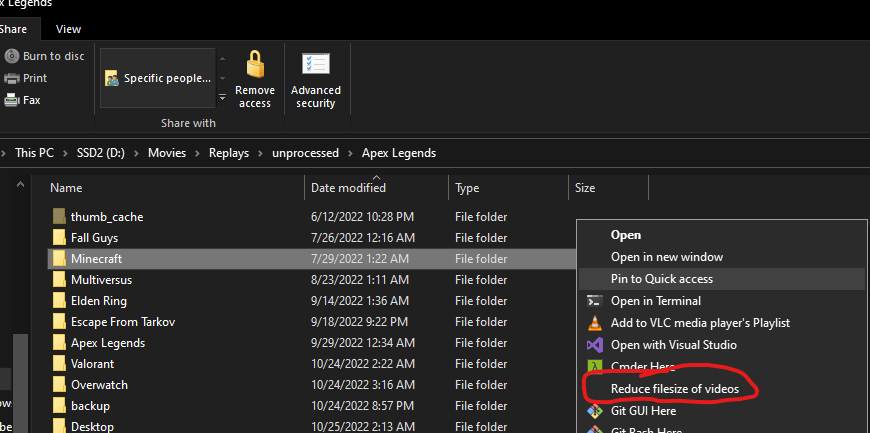This screenshot has height=433, width=870.
Task: Click the Git GUI Here icon
Action: click(595, 411)
